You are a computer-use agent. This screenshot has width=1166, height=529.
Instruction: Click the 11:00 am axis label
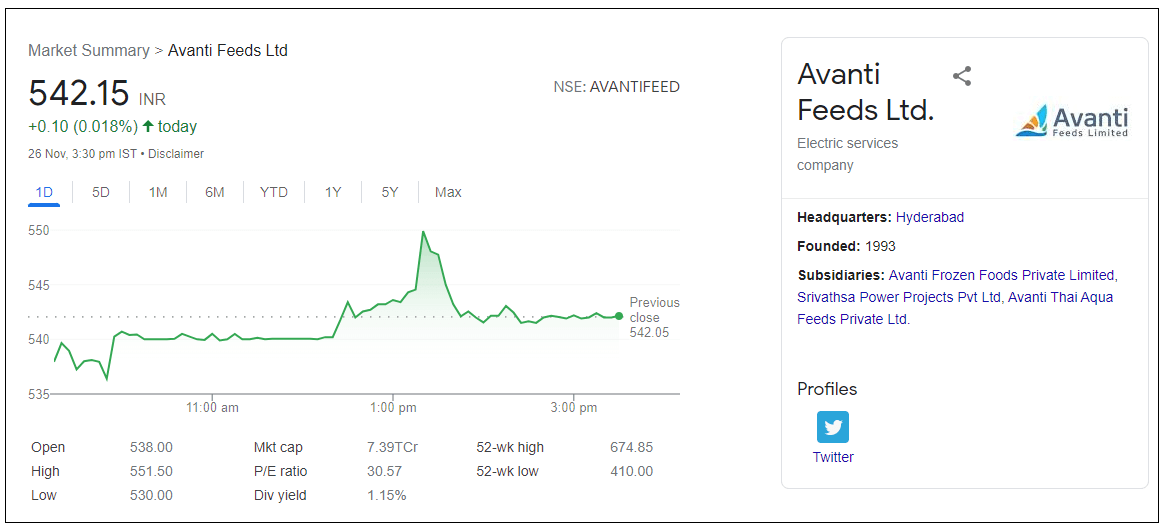pyautogui.click(x=212, y=408)
